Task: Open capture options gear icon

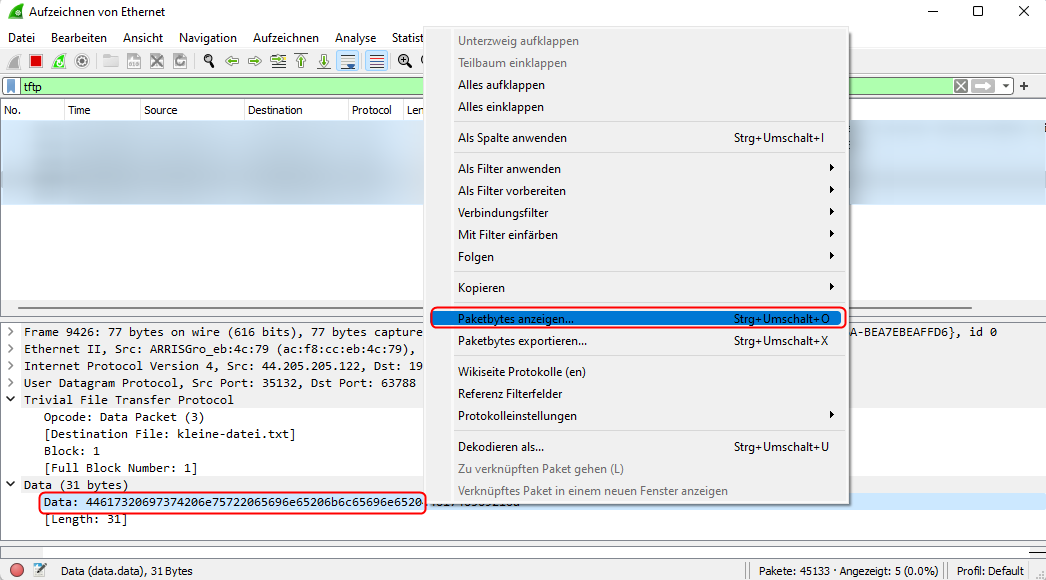Action: (82, 61)
